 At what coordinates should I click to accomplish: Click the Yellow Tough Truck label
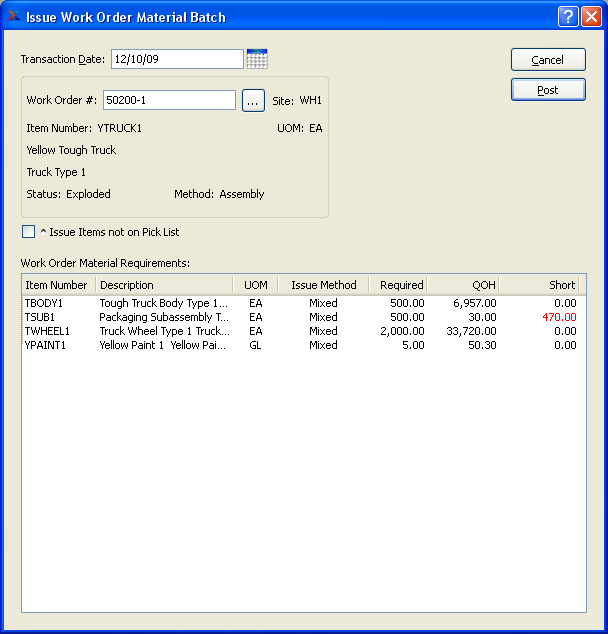click(x=71, y=150)
